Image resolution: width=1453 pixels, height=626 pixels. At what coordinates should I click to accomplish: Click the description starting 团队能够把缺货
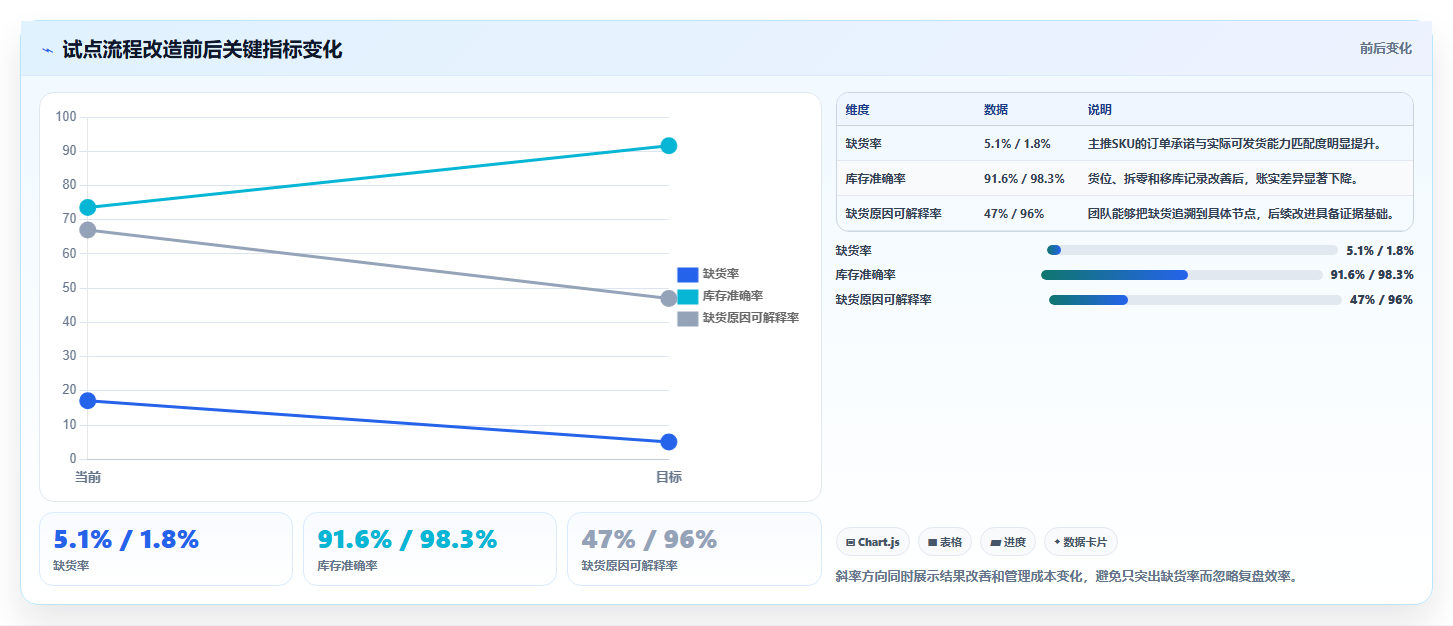[x=1245, y=214]
